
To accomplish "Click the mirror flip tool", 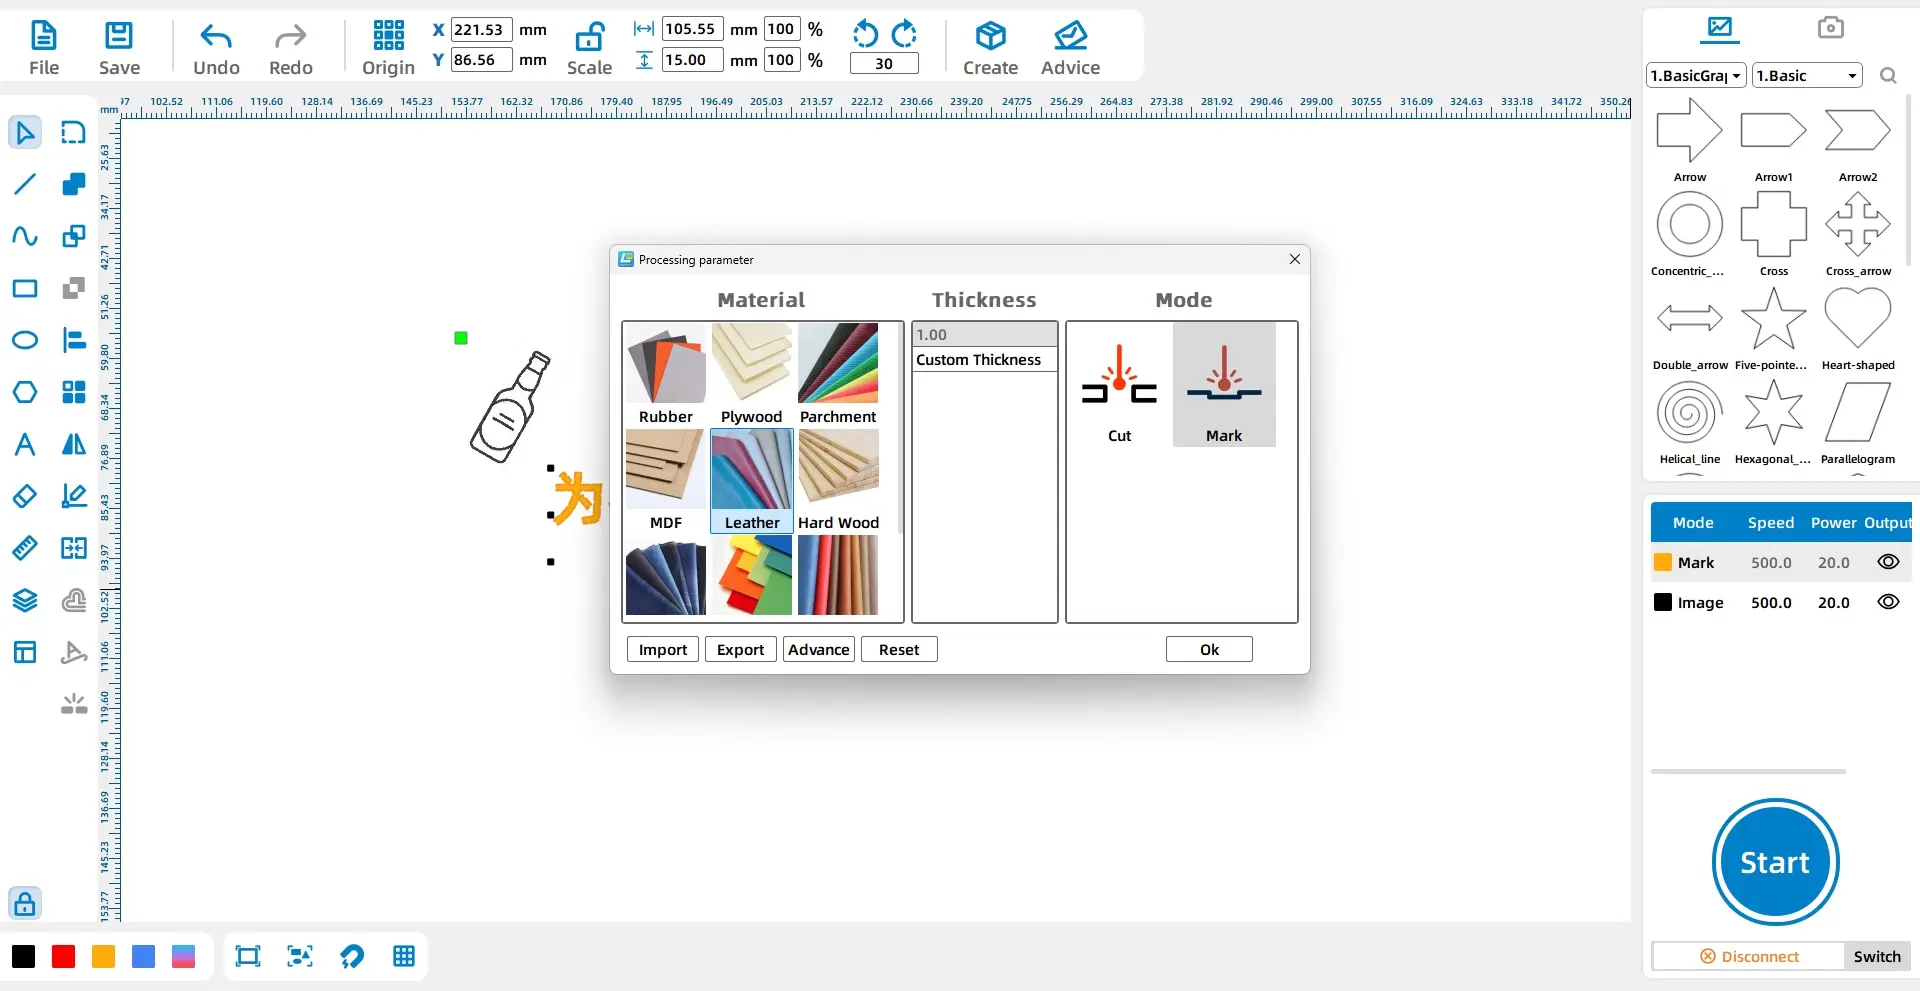I will (x=74, y=444).
